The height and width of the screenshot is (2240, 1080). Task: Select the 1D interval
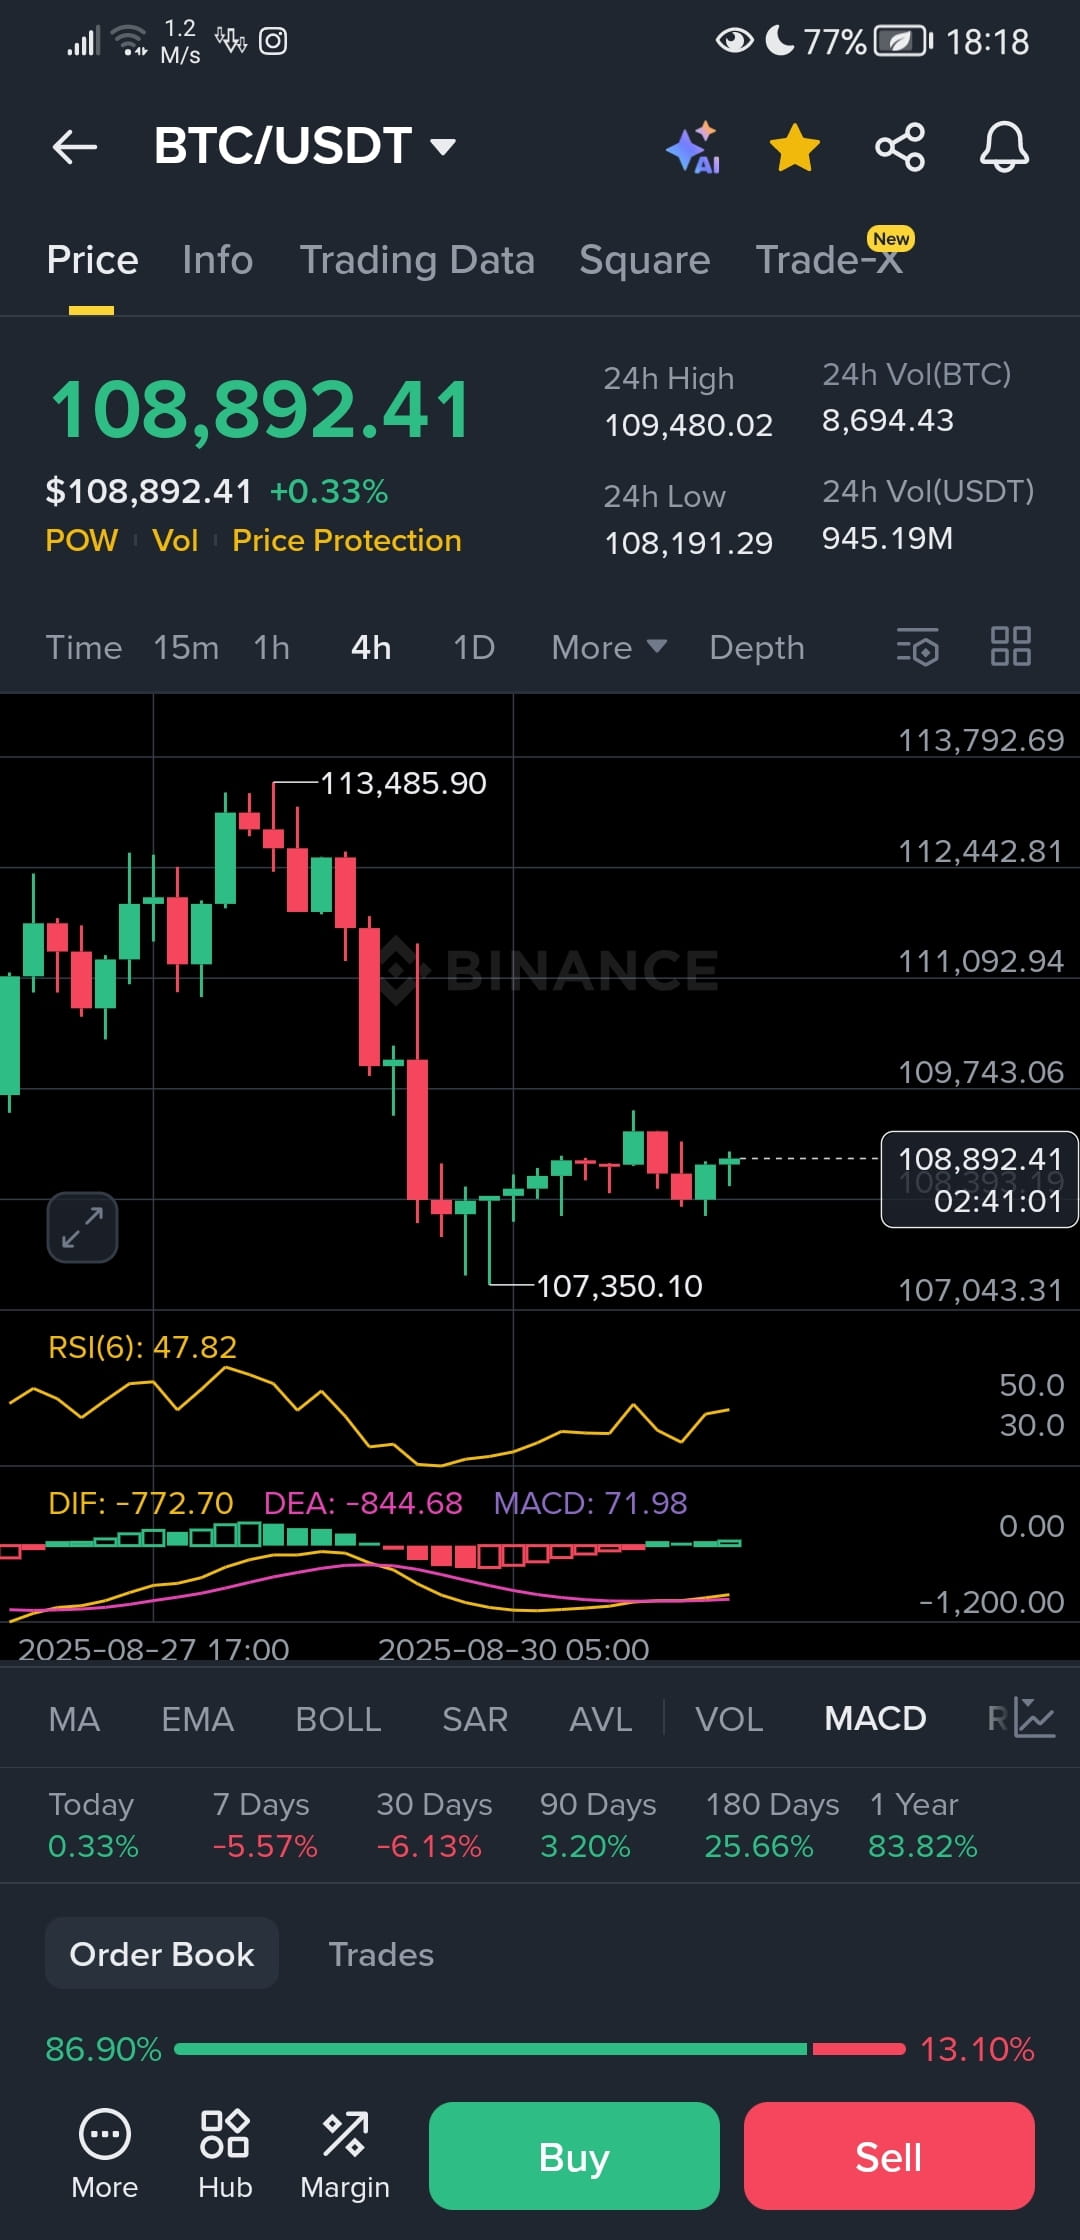coord(474,648)
